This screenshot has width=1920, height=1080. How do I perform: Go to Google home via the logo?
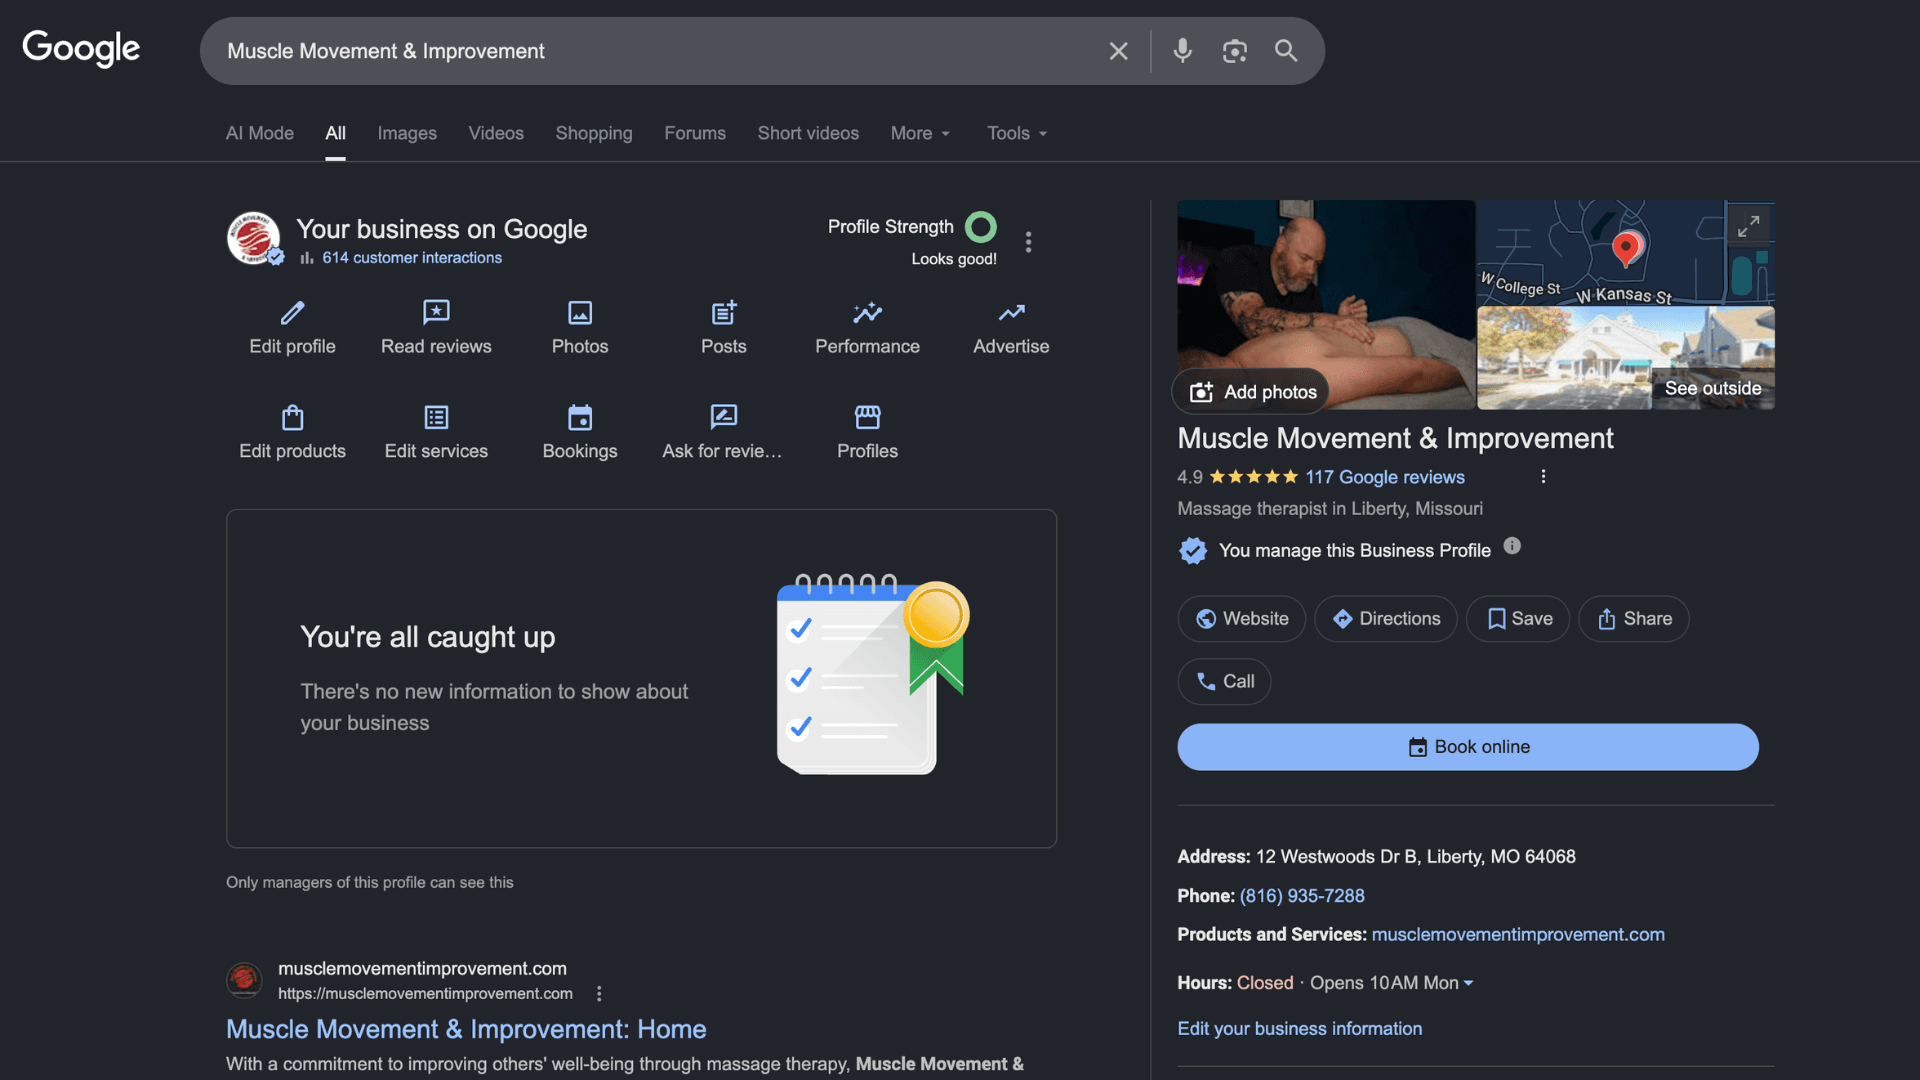81,48
